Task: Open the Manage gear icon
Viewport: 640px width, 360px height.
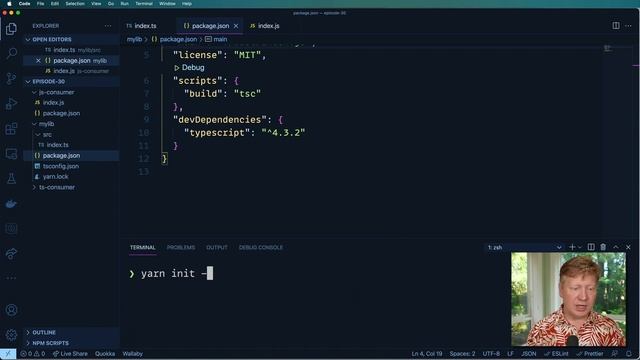Action: 11,335
